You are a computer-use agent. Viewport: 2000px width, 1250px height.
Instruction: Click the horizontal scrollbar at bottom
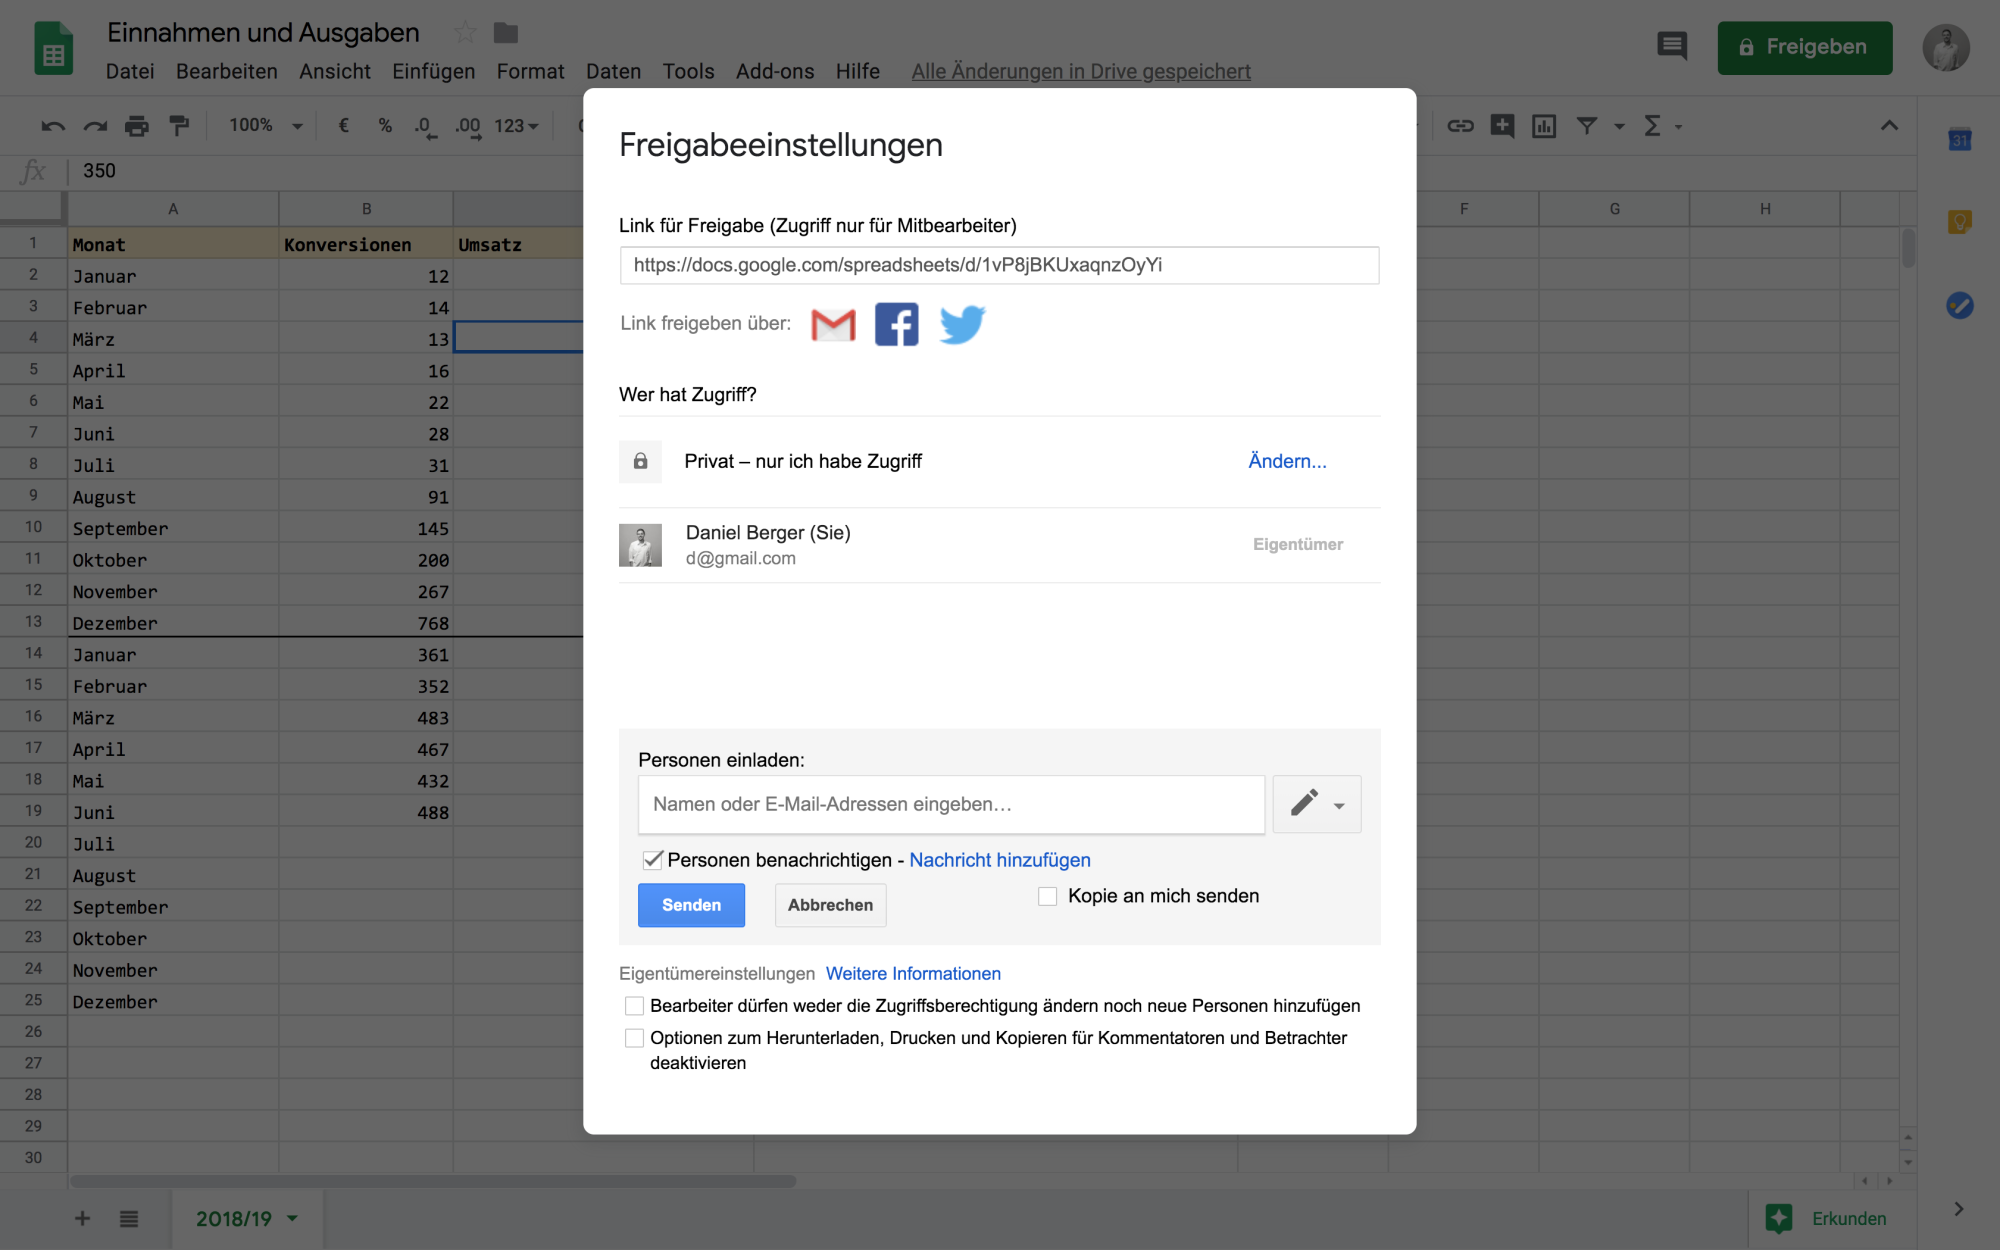pos(432,1181)
